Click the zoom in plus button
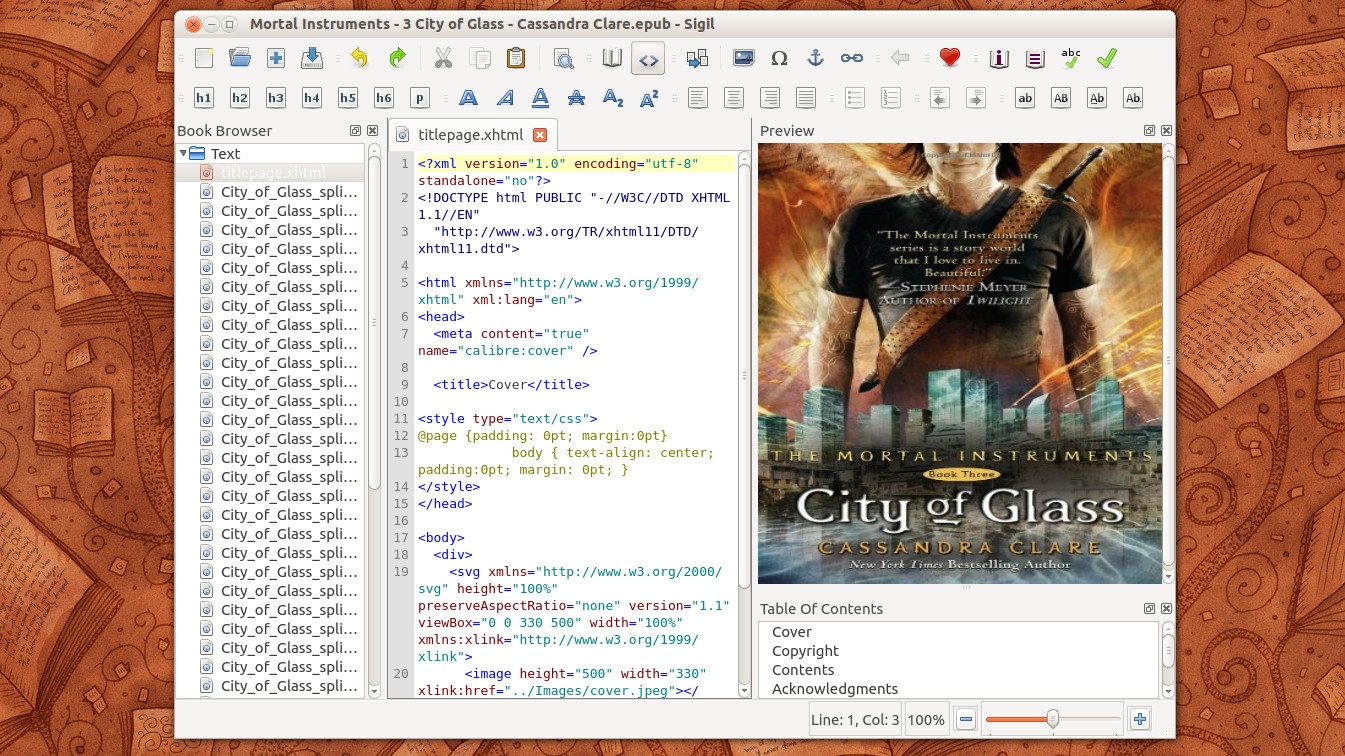Image resolution: width=1345 pixels, height=756 pixels. click(x=1139, y=719)
